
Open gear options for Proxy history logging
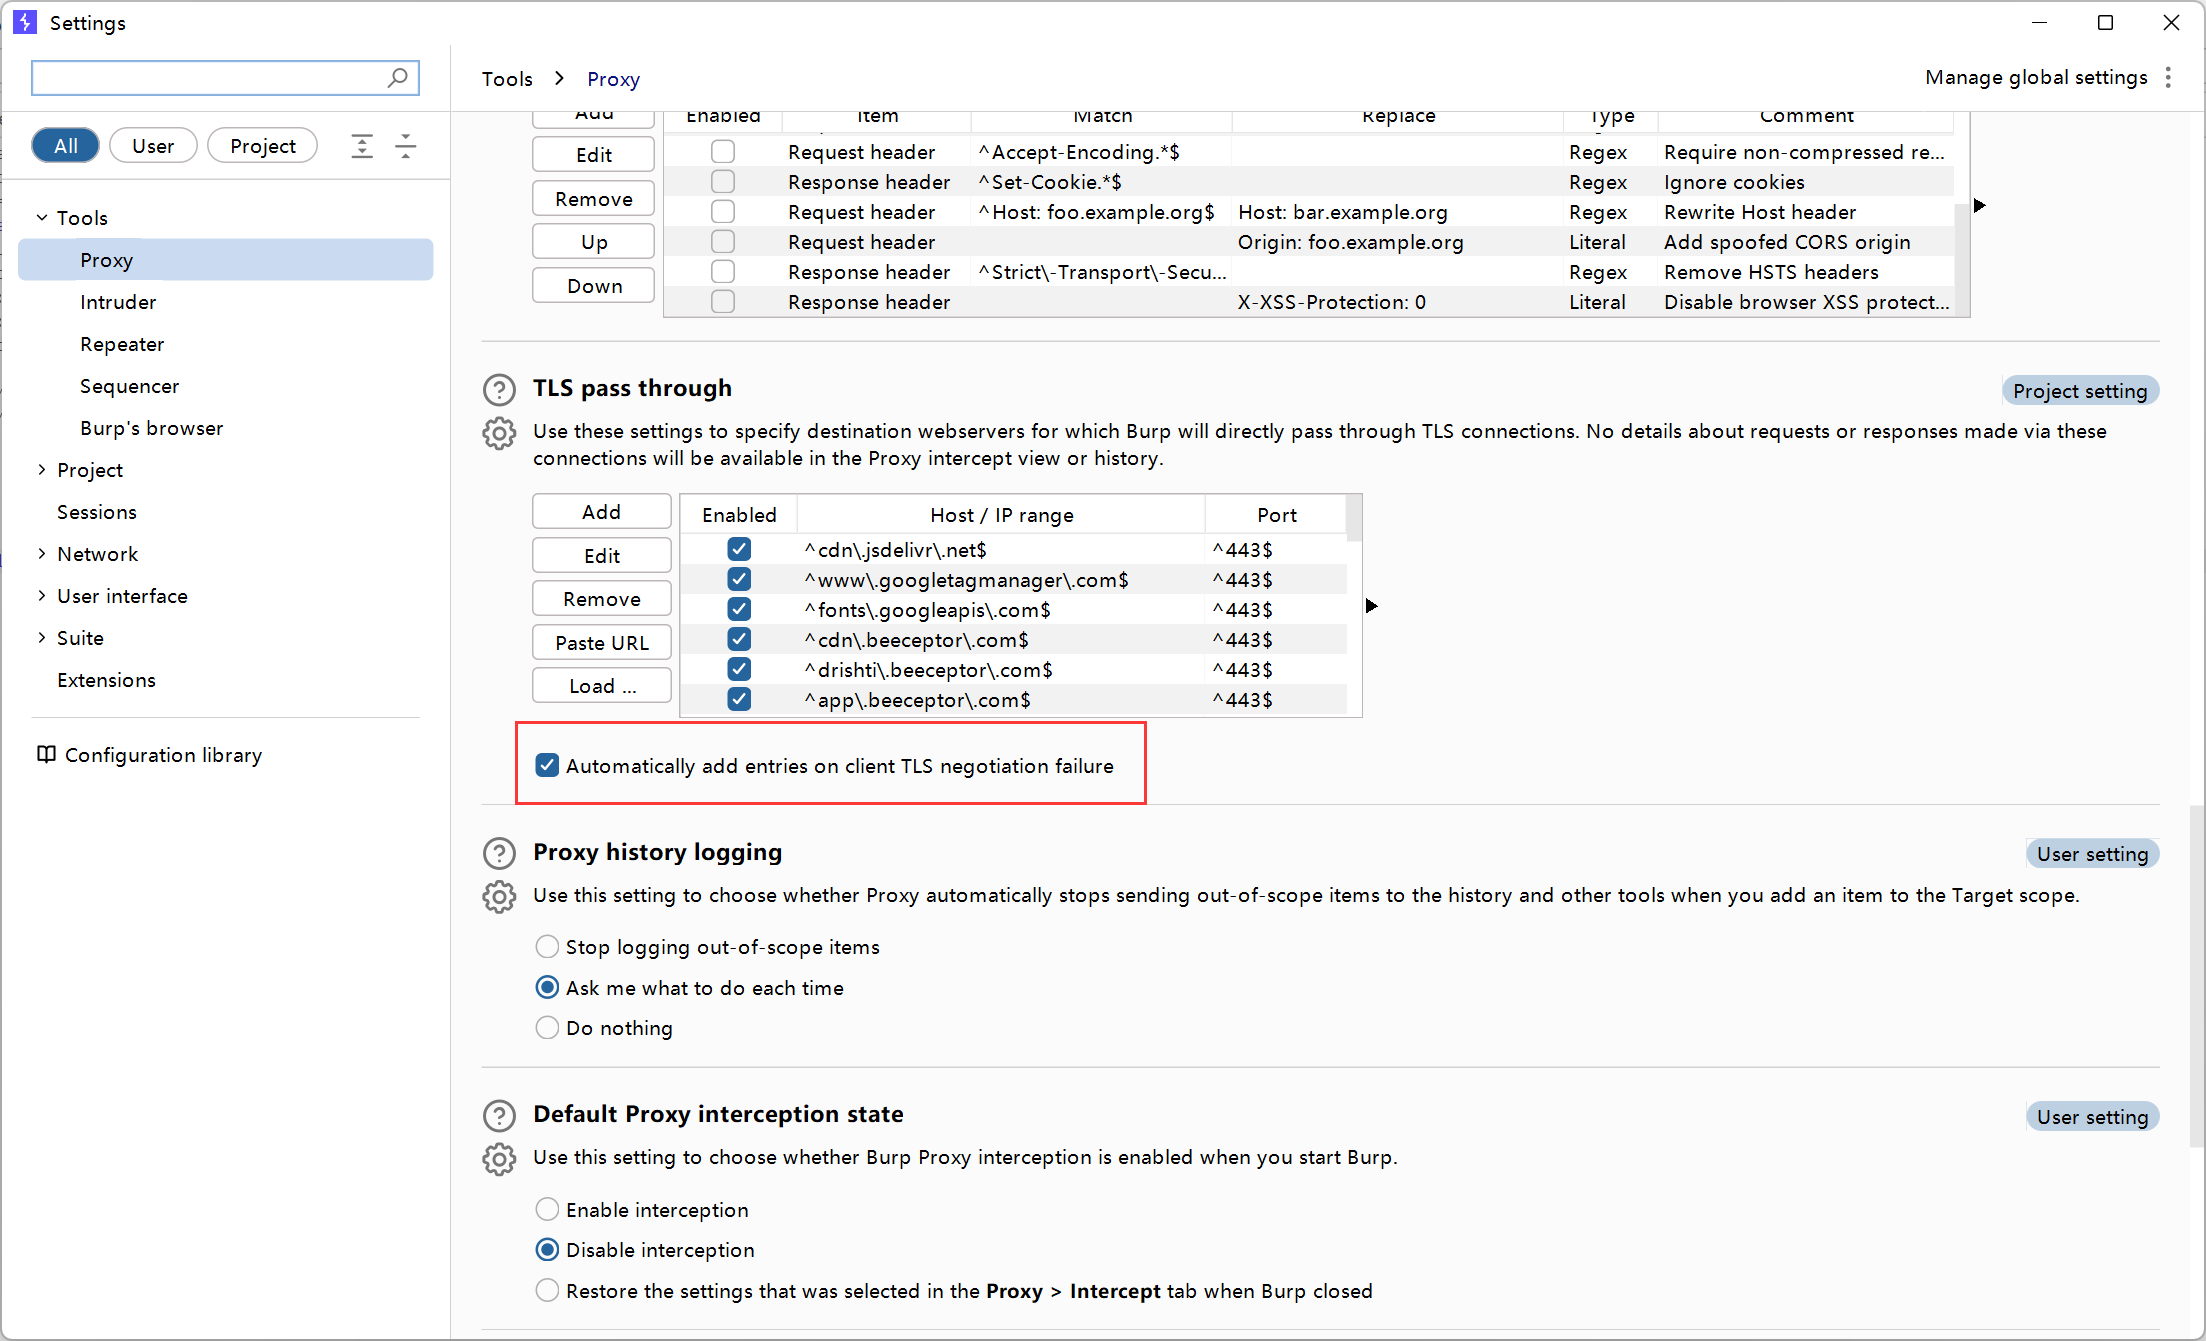(x=499, y=896)
